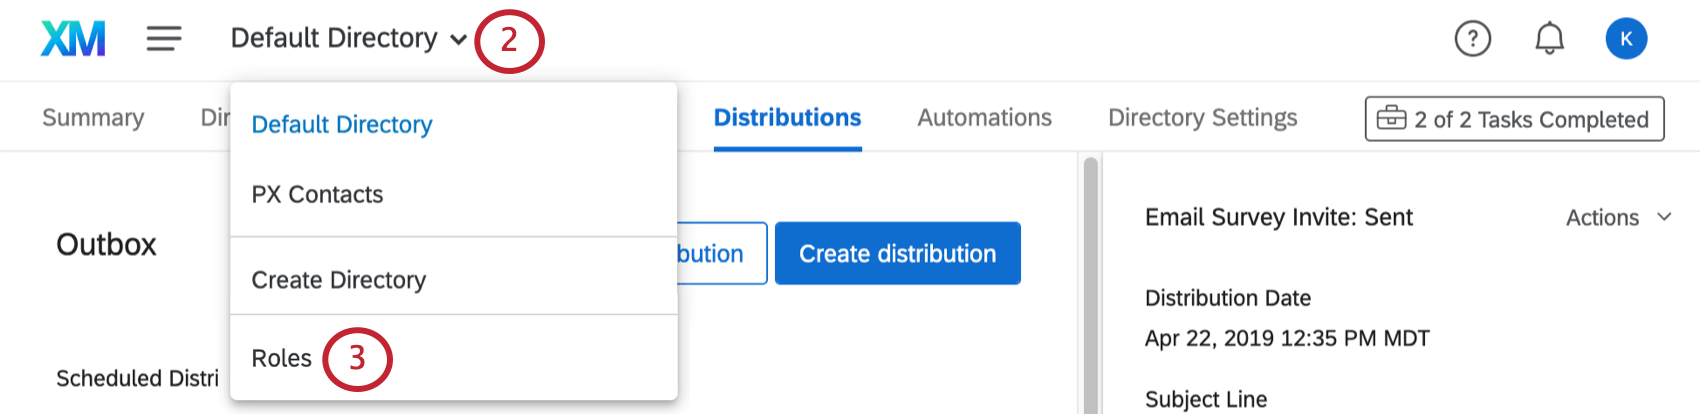View notifications bell icon
This screenshot has height=414, width=1700.
(1549, 39)
